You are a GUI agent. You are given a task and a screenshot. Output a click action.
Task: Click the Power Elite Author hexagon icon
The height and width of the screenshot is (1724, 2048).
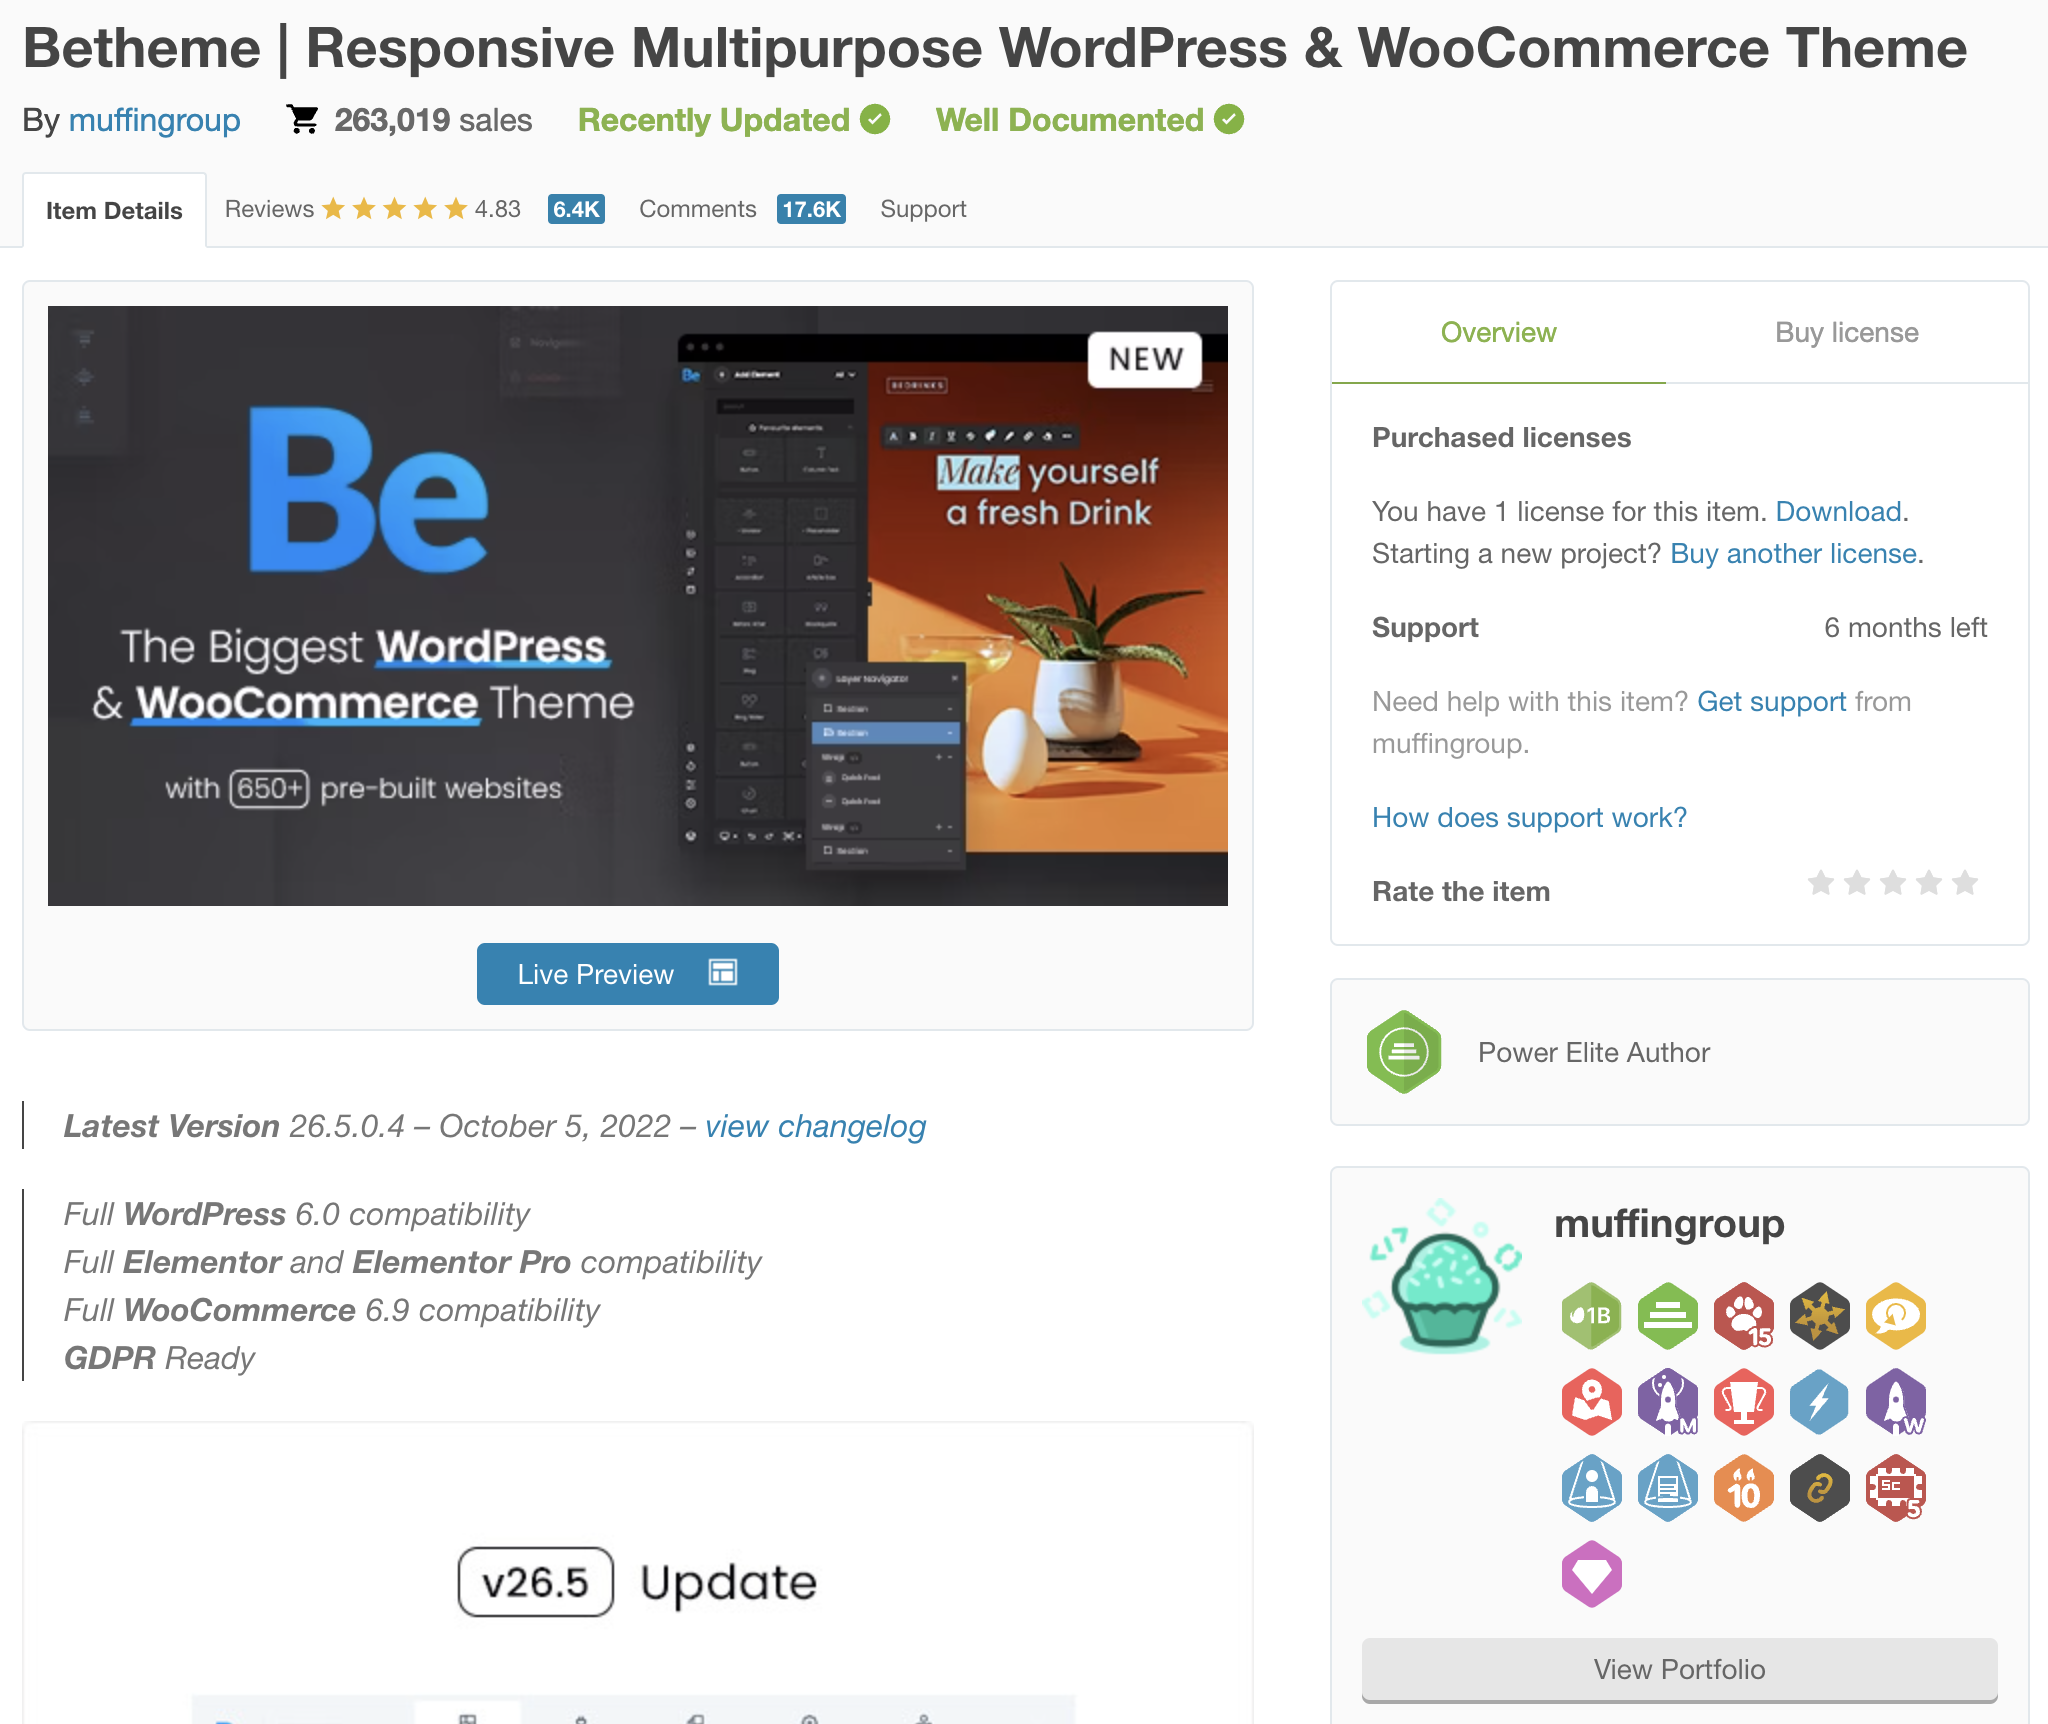pyautogui.click(x=1404, y=1052)
